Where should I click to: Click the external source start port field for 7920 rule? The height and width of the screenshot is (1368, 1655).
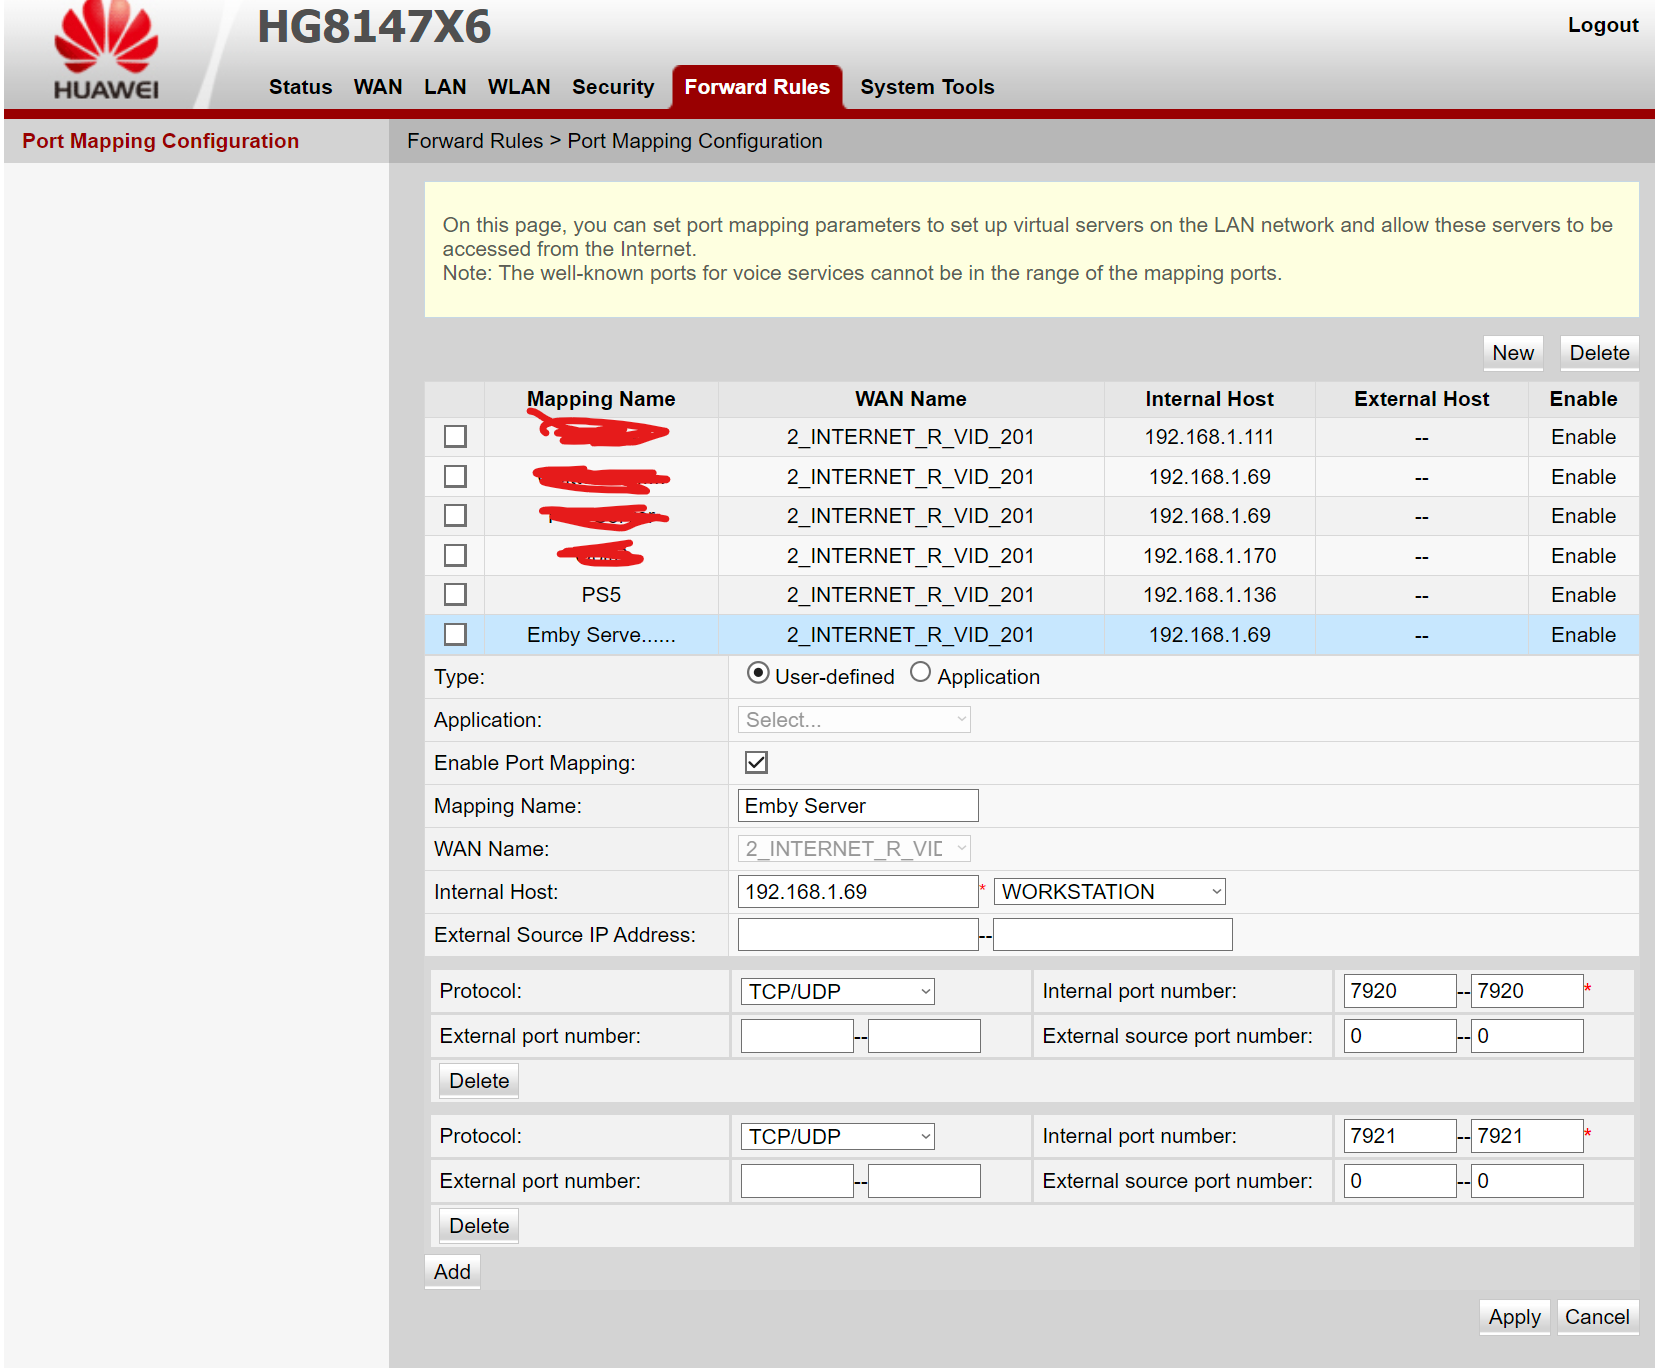(x=1400, y=1036)
